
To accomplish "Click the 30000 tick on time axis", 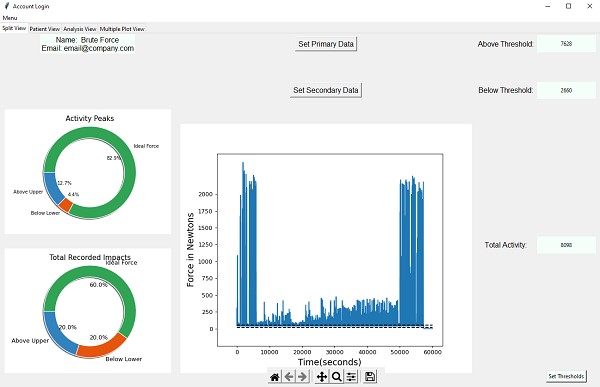I will tap(334, 352).
